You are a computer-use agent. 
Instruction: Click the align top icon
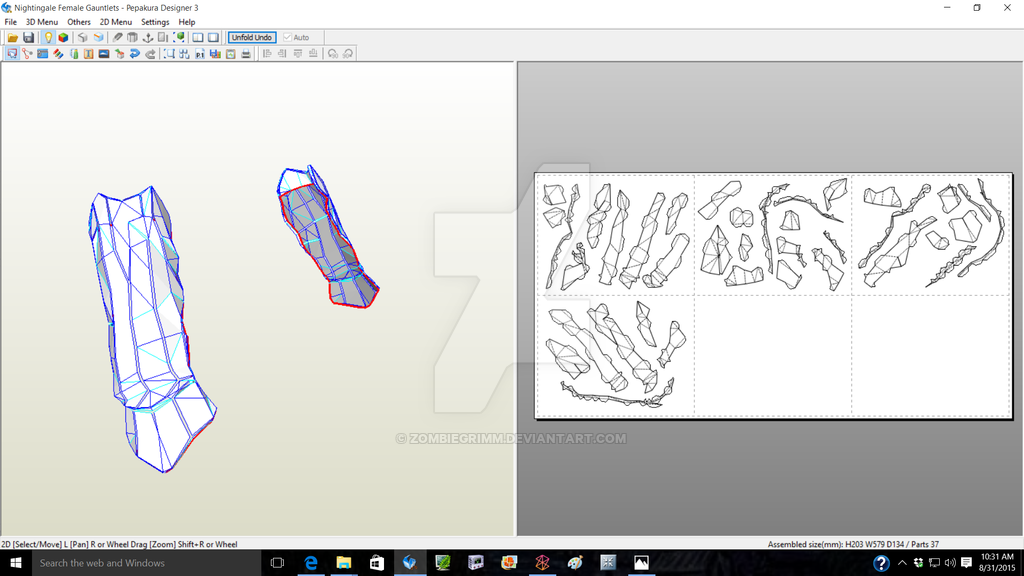tap(298, 54)
